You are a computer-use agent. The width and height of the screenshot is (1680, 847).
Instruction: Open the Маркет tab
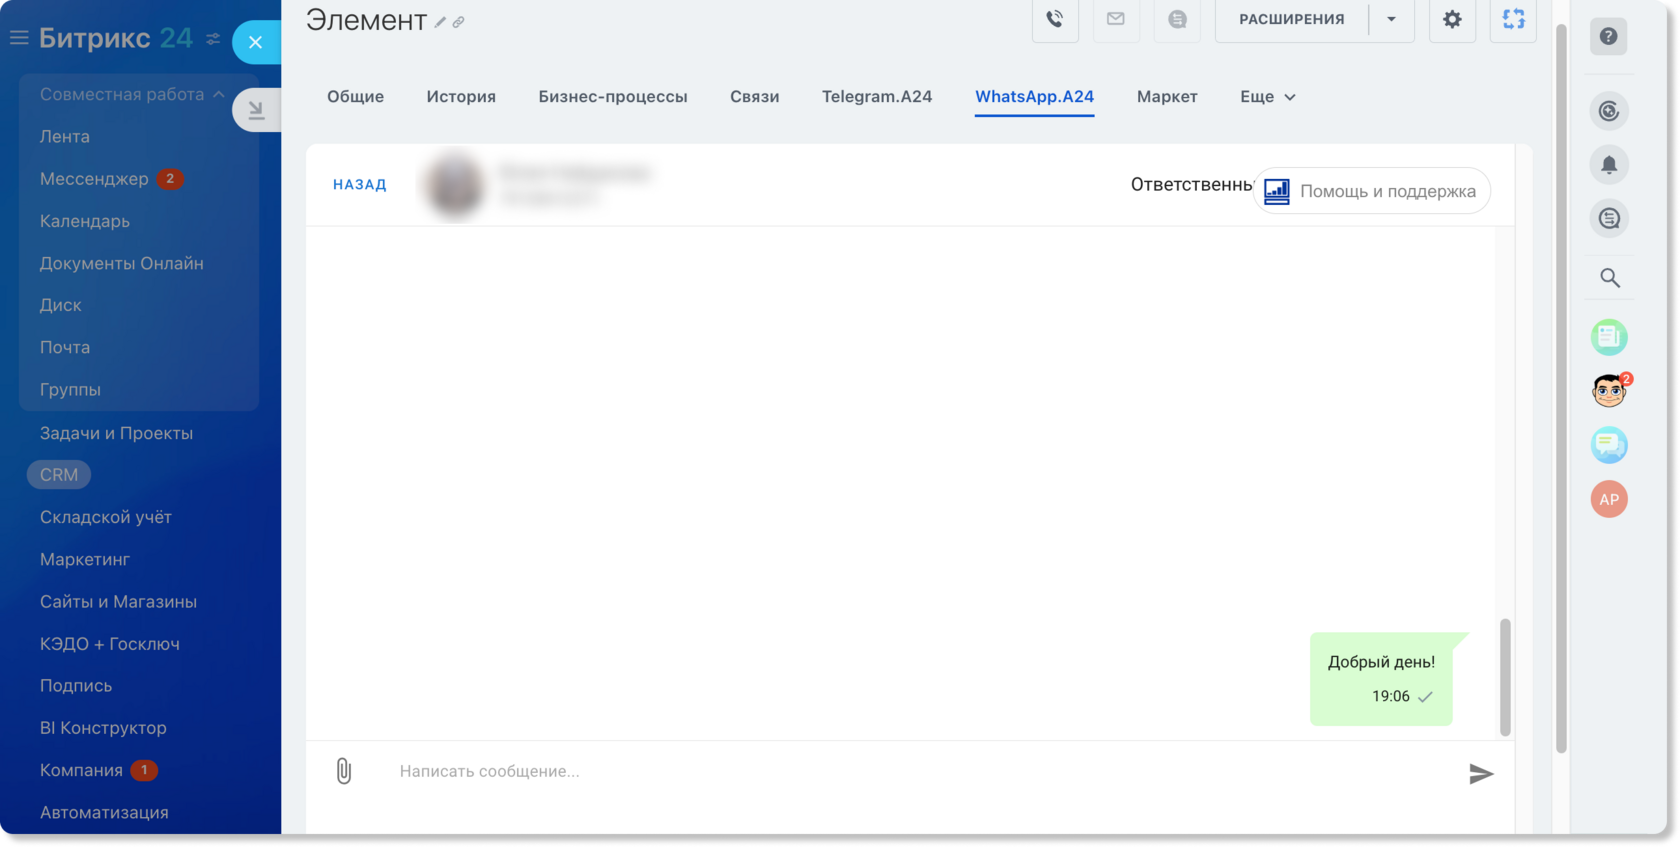click(x=1167, y=97)
